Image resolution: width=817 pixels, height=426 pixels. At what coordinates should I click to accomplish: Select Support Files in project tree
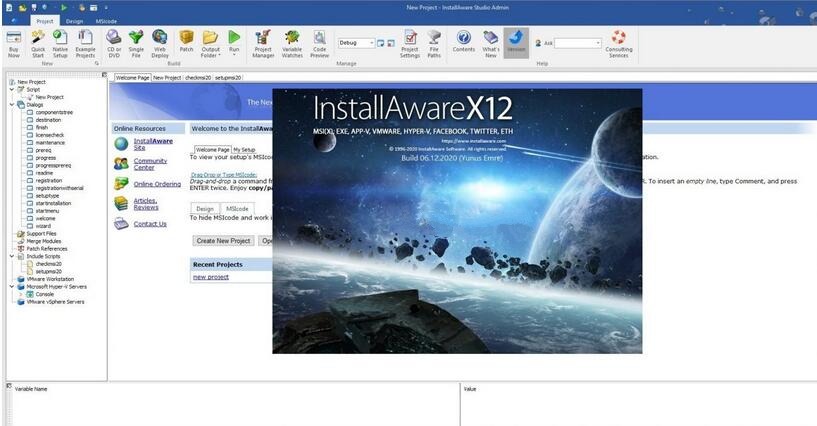(x=41, y=234)
